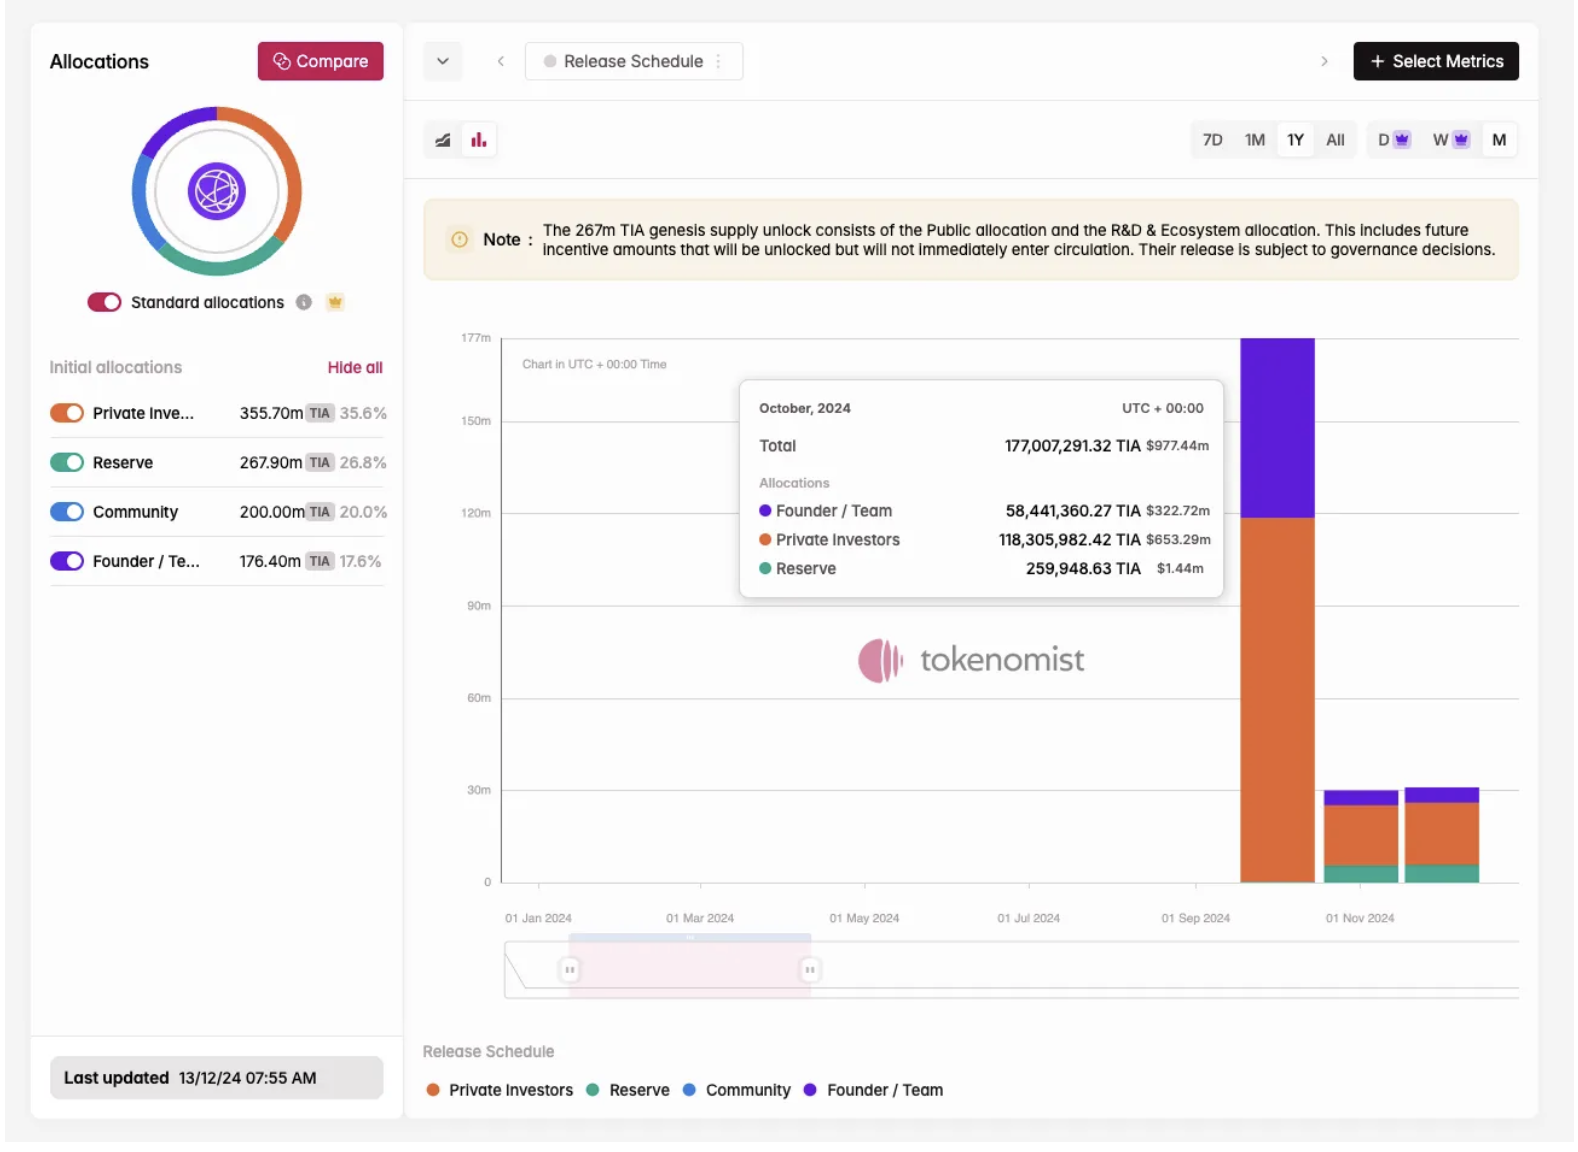Go to next metric with right chevron
The height and width of the screenshot is (1152, 1578).
pyautogui.click(x=1324, y=61)
